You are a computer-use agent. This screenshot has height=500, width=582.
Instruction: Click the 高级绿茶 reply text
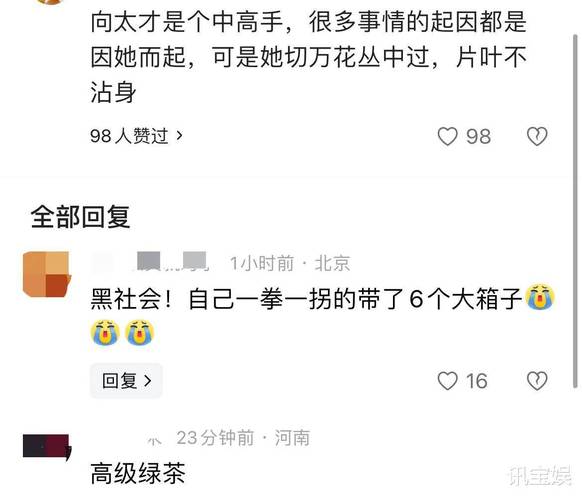point(138,473)
